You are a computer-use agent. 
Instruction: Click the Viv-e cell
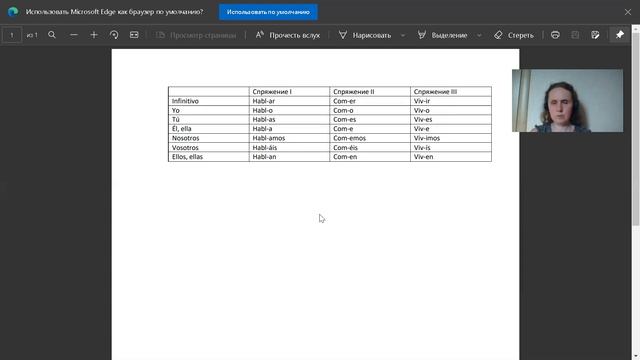pos(451,129)
